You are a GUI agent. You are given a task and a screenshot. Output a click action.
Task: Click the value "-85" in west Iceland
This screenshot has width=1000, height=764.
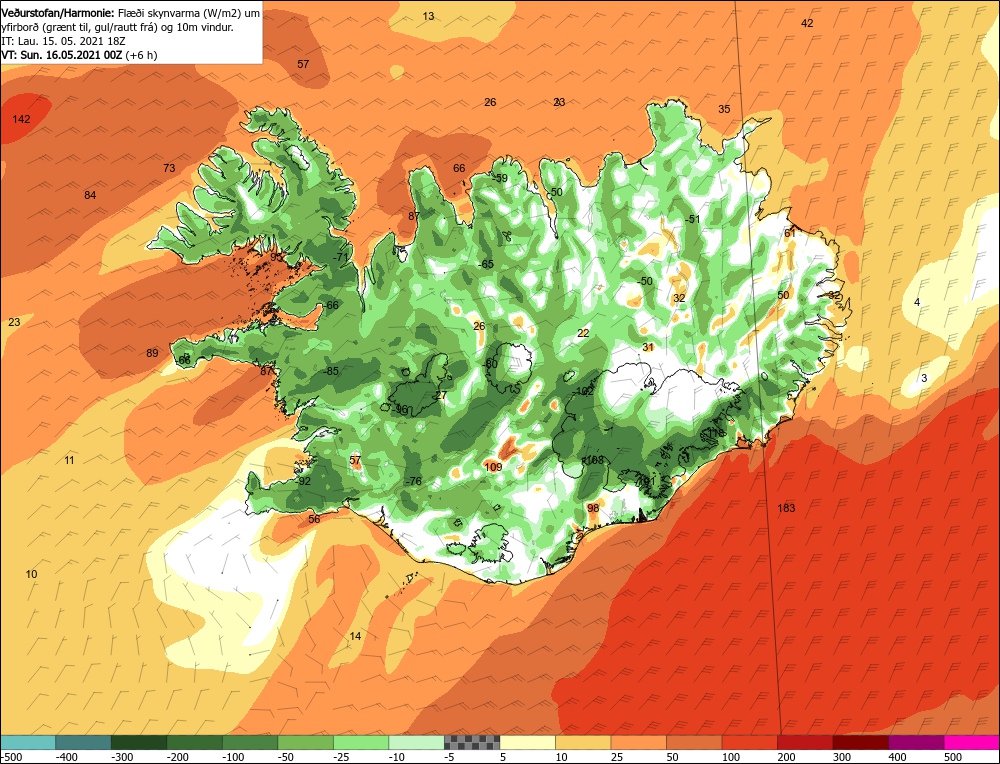[330, 371]
